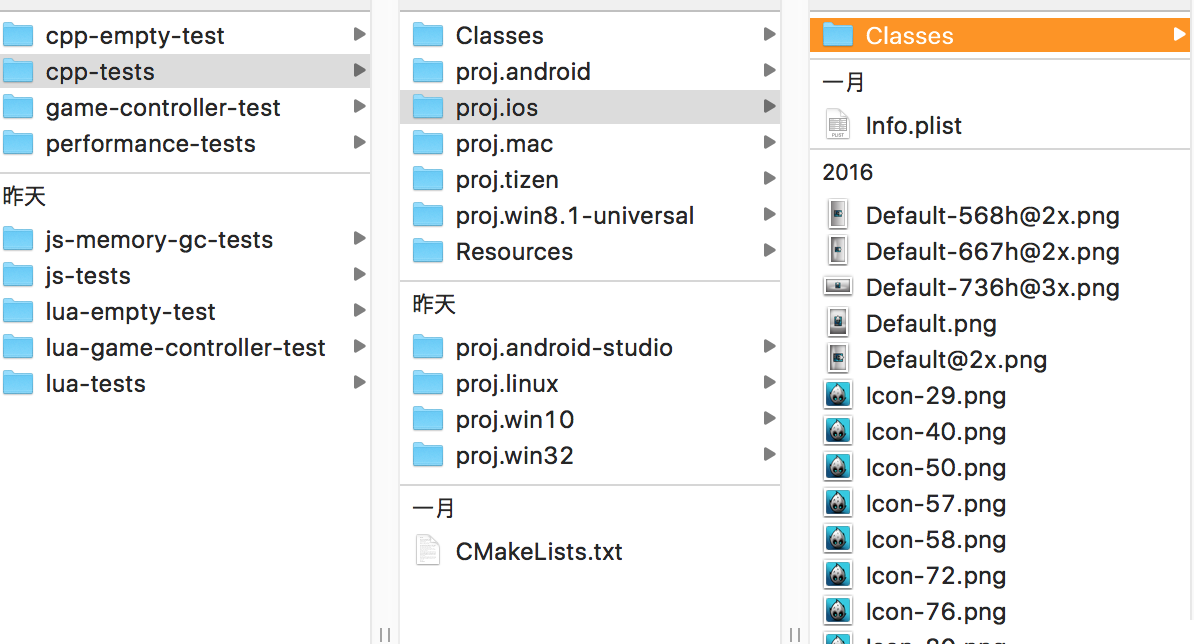1194x644 pixels.
Task: Select the Resources folder
Action: [514, 251]
